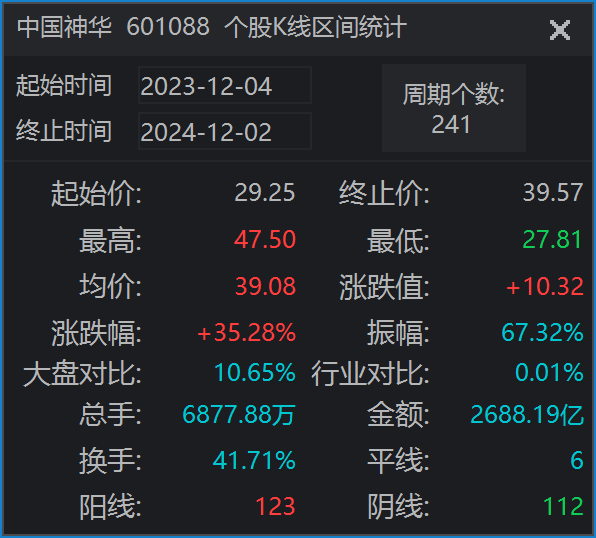Select the 均价 value 39.08
Screen dimensions: 596x538
(x=265, y=286)
